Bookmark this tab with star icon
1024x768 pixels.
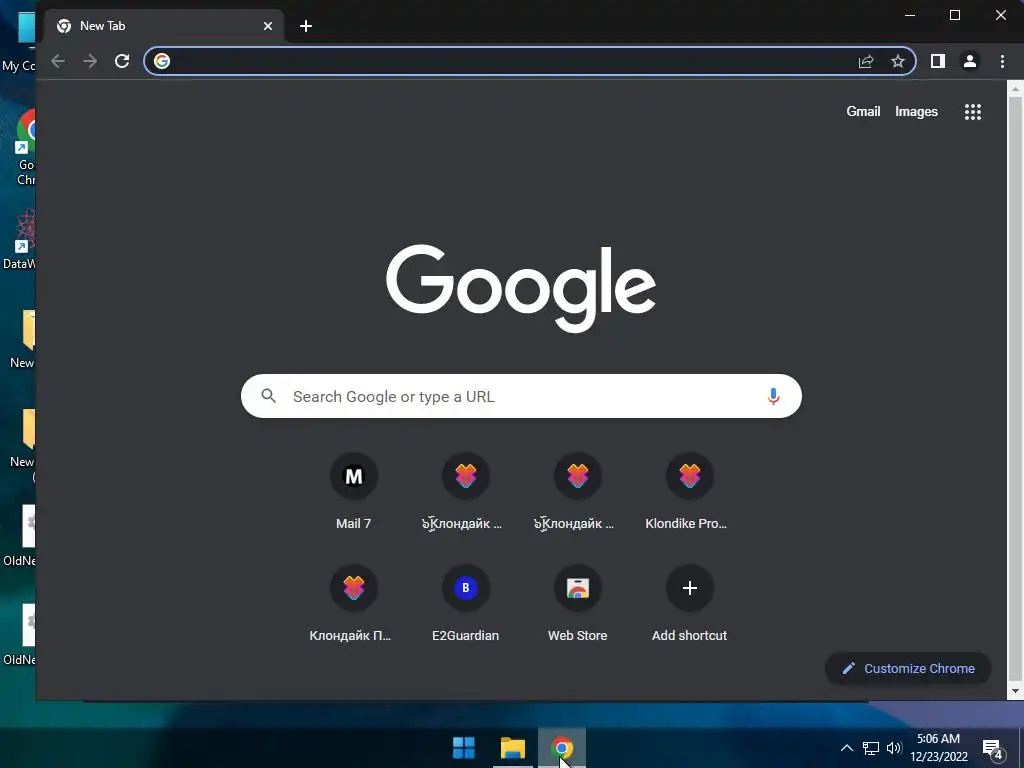pos(898,61)
